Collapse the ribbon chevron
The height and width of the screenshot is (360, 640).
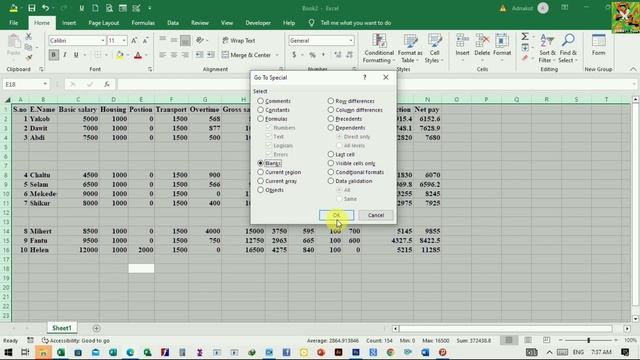[x=633, y=69]
